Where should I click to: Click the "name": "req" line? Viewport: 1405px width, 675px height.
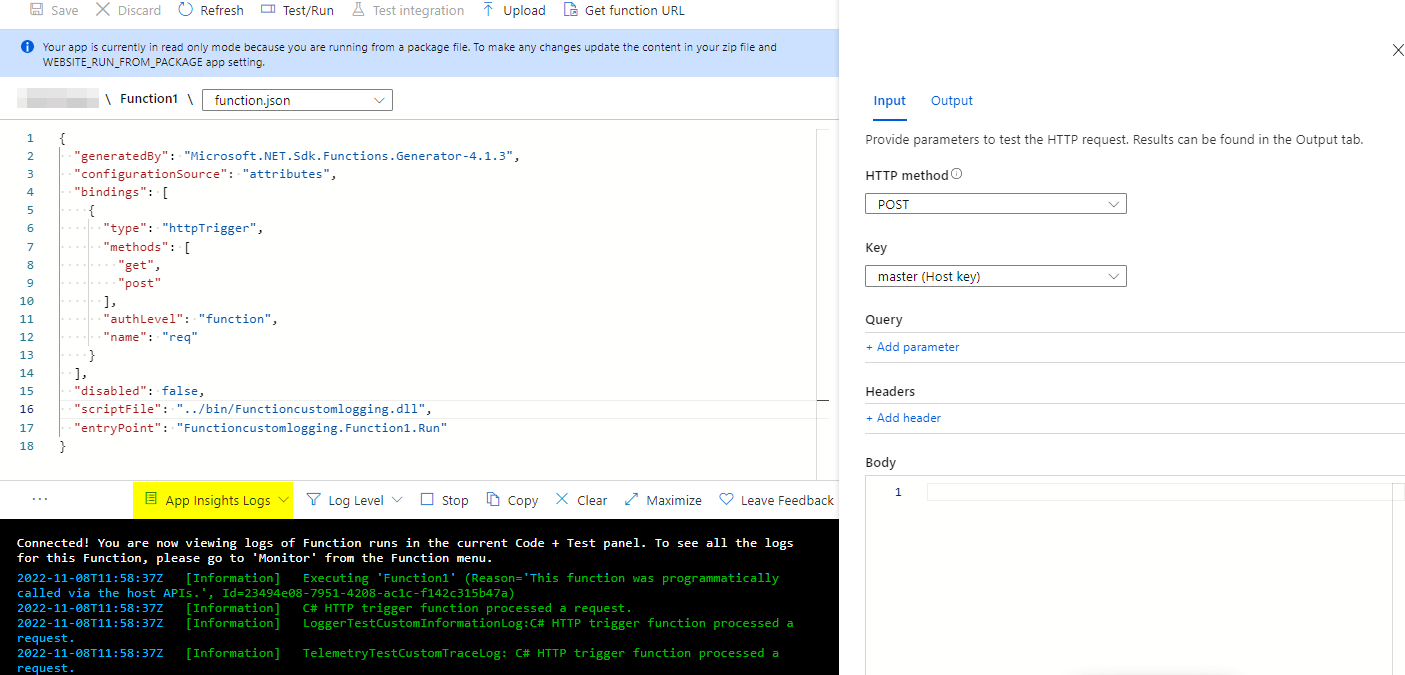[x=151, y=337]
